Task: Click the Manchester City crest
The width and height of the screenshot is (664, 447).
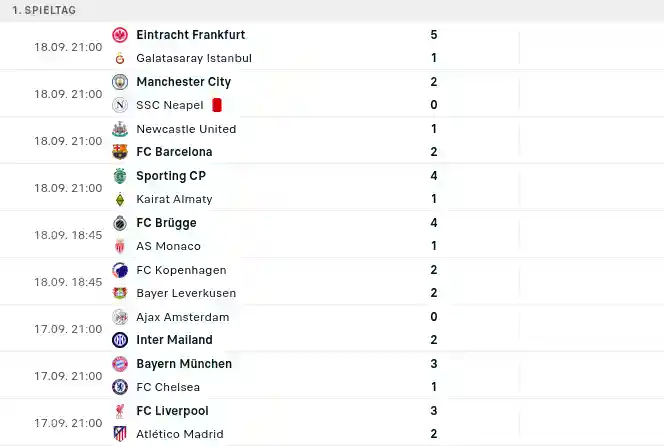Action: pos(120,82)
